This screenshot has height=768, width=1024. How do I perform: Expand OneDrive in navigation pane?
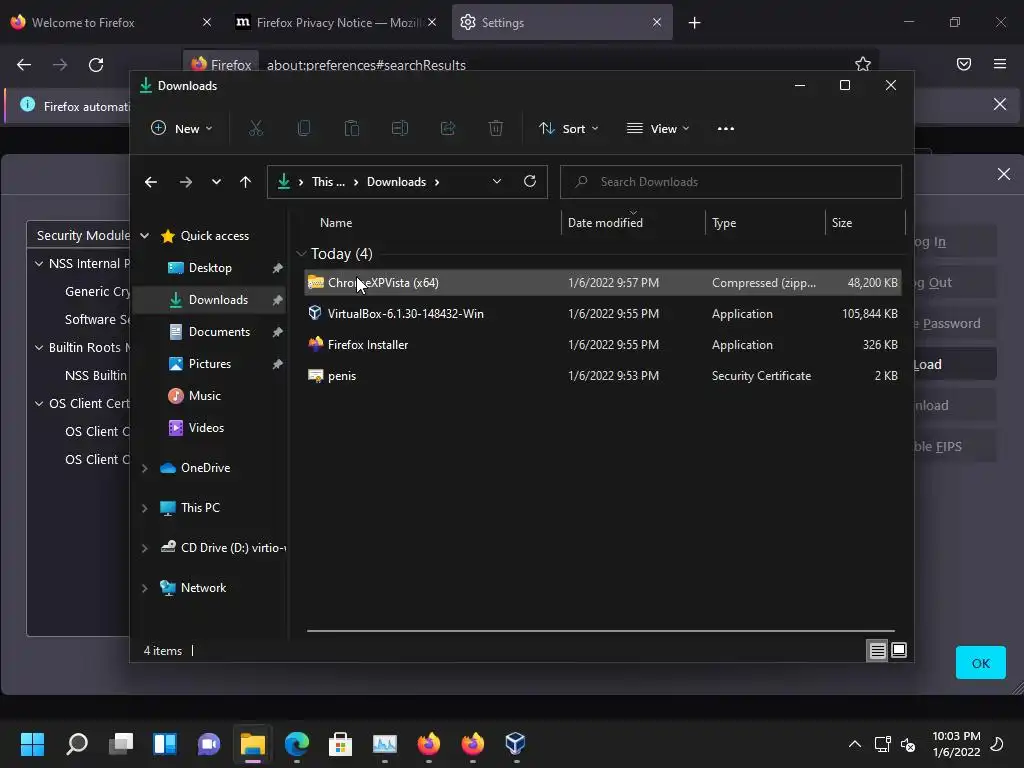(x=145, y=468)
